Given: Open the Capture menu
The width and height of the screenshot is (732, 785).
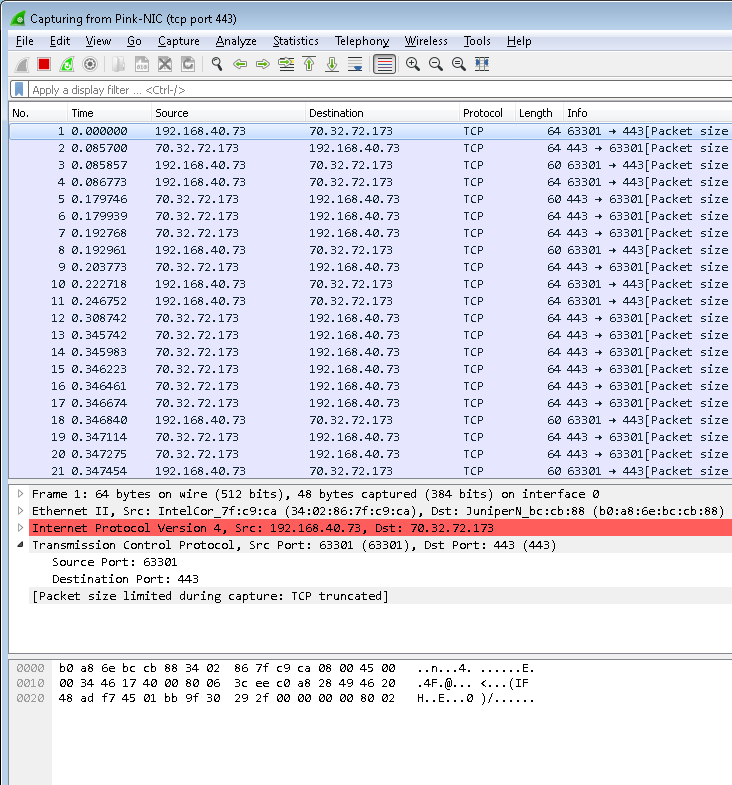Looking at the screenshot, I should [x=179, y=41].
